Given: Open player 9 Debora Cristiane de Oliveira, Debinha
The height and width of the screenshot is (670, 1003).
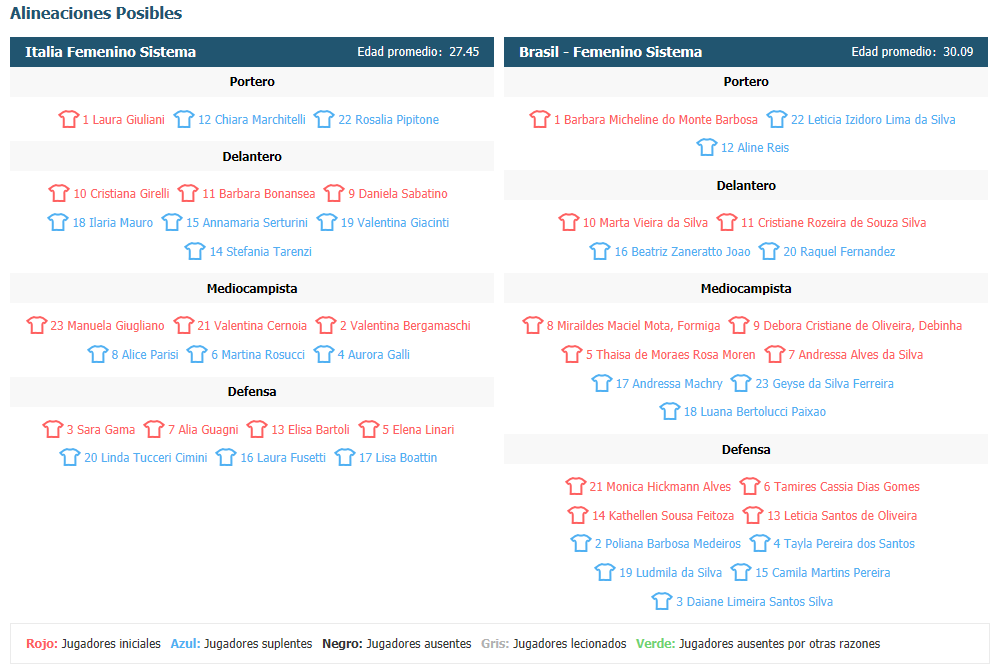Looking at the screenshot, I should (857, 326).
